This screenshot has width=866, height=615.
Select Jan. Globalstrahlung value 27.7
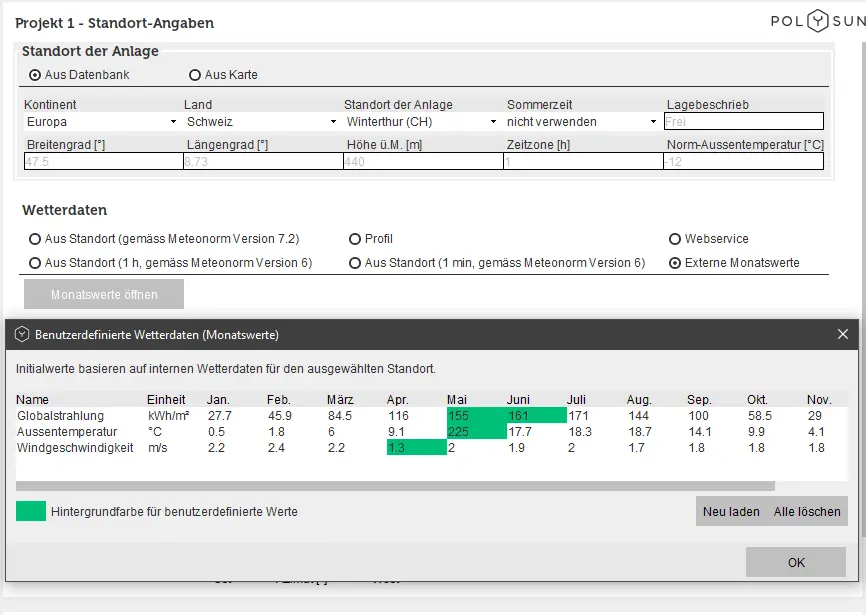[219, 416]
